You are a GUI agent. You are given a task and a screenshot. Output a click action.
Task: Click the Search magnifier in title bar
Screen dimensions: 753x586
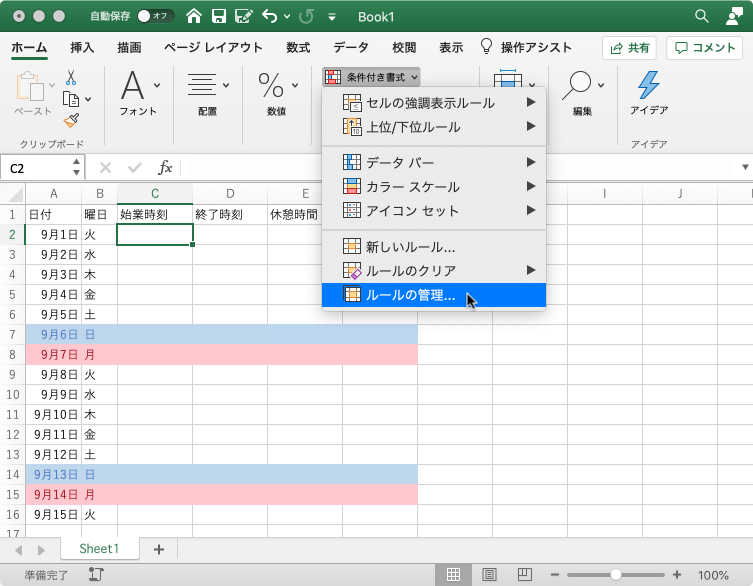(702, 16)
